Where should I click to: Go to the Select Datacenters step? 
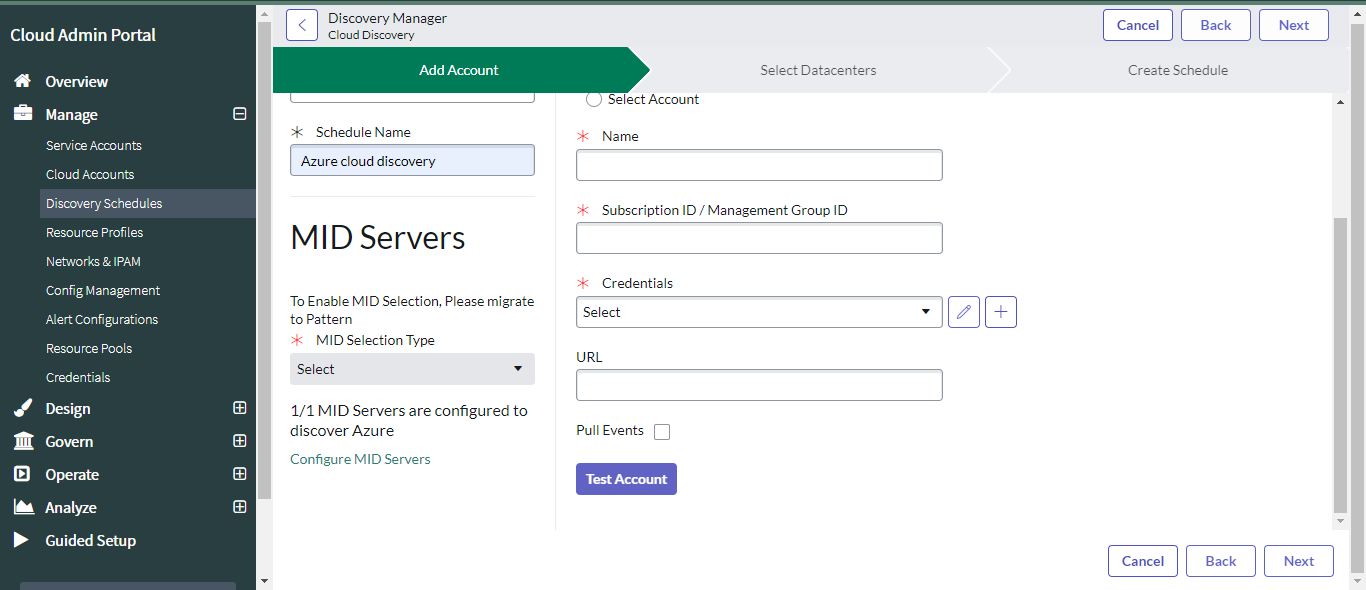pyautogui.click(x=818, y=70)
